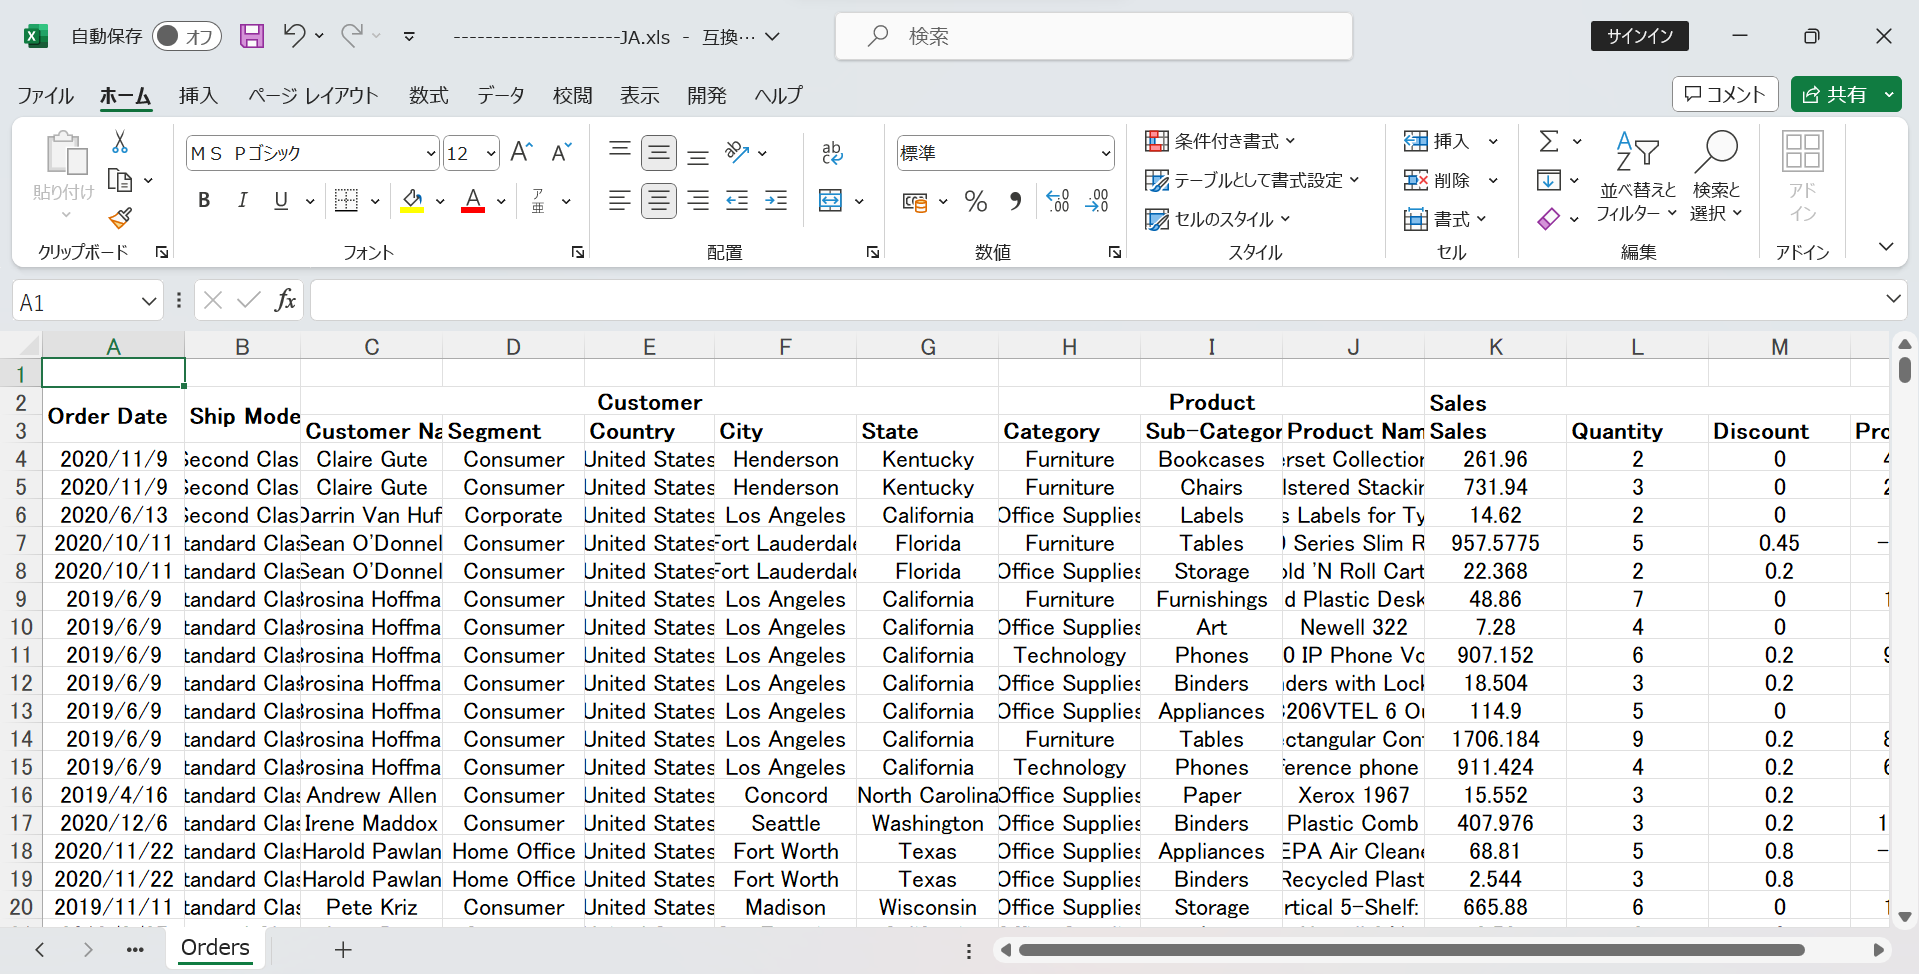Click in the 検索 search box
The image size is (1919, 974).
click(x=1094, y=36)
